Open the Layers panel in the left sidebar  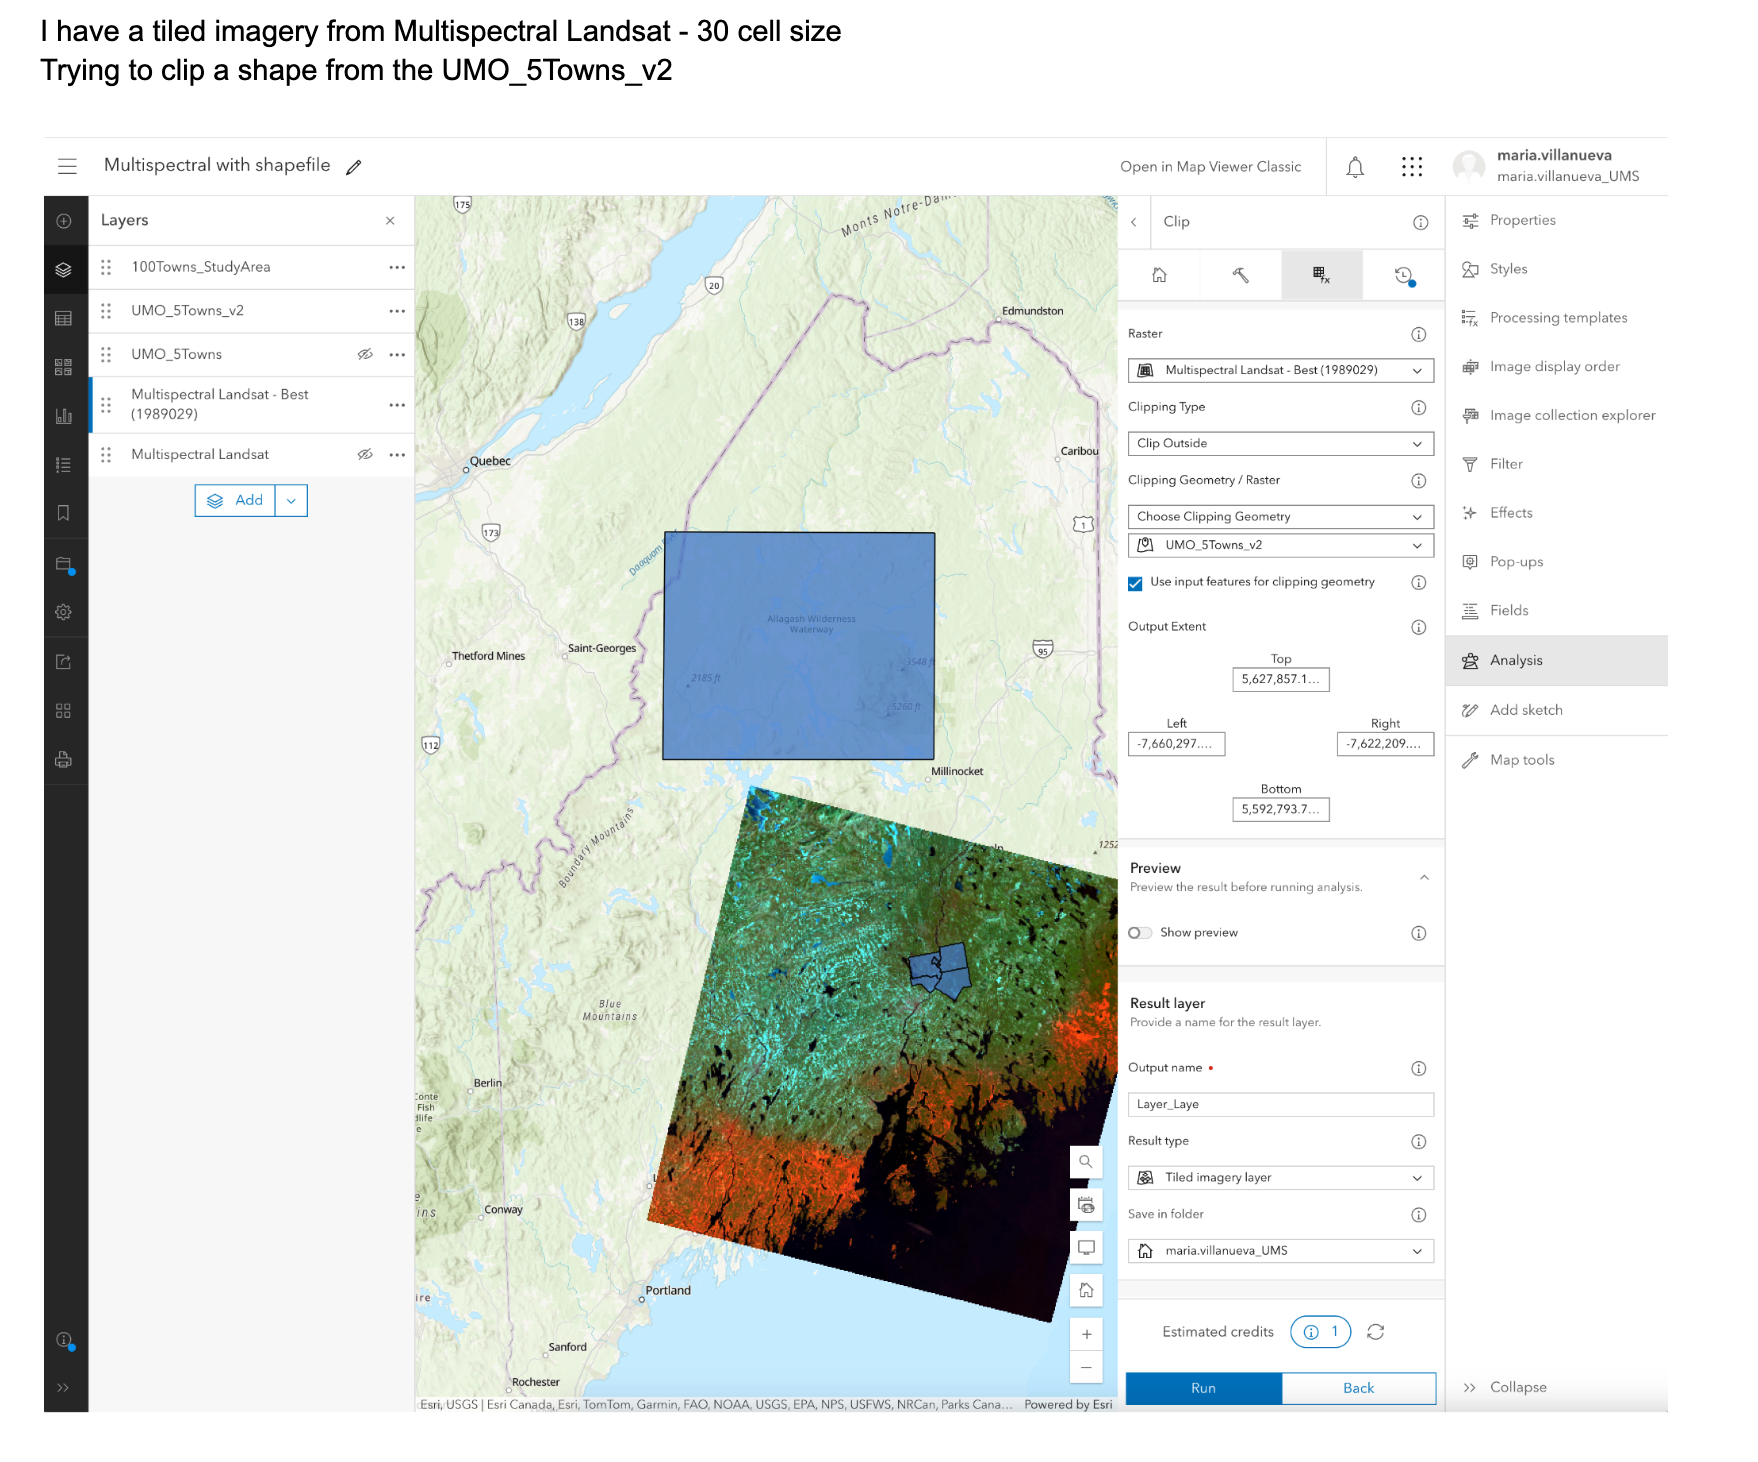(64, 269)
